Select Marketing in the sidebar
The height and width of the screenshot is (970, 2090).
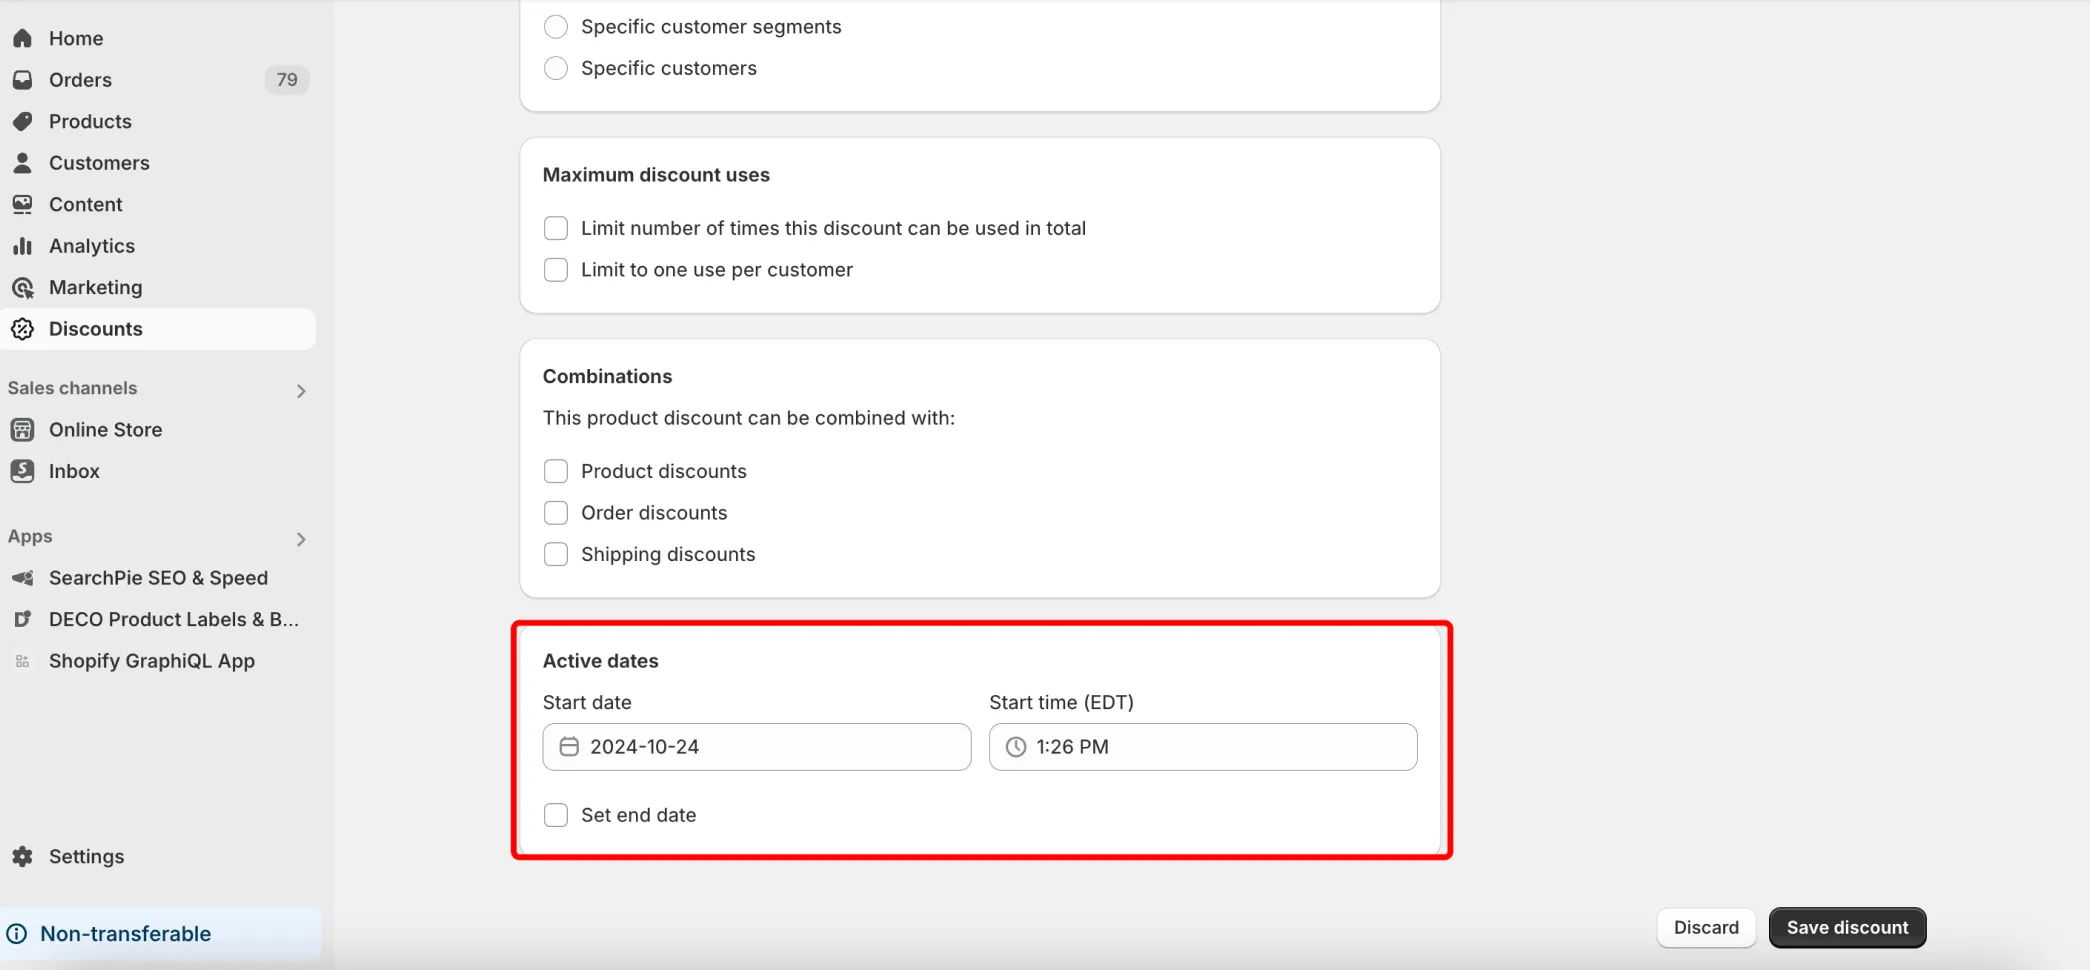158,287
